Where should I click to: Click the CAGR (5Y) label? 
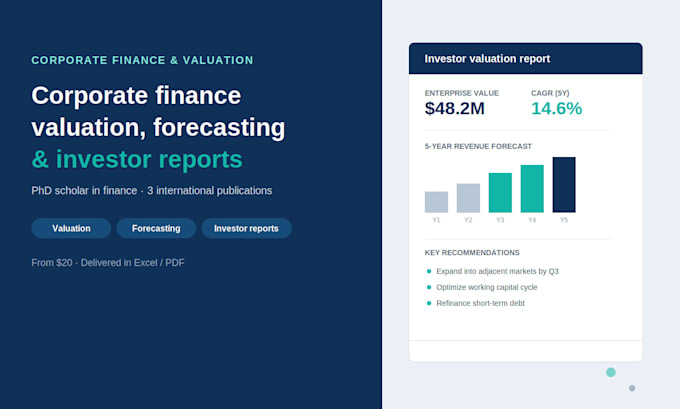550,93
